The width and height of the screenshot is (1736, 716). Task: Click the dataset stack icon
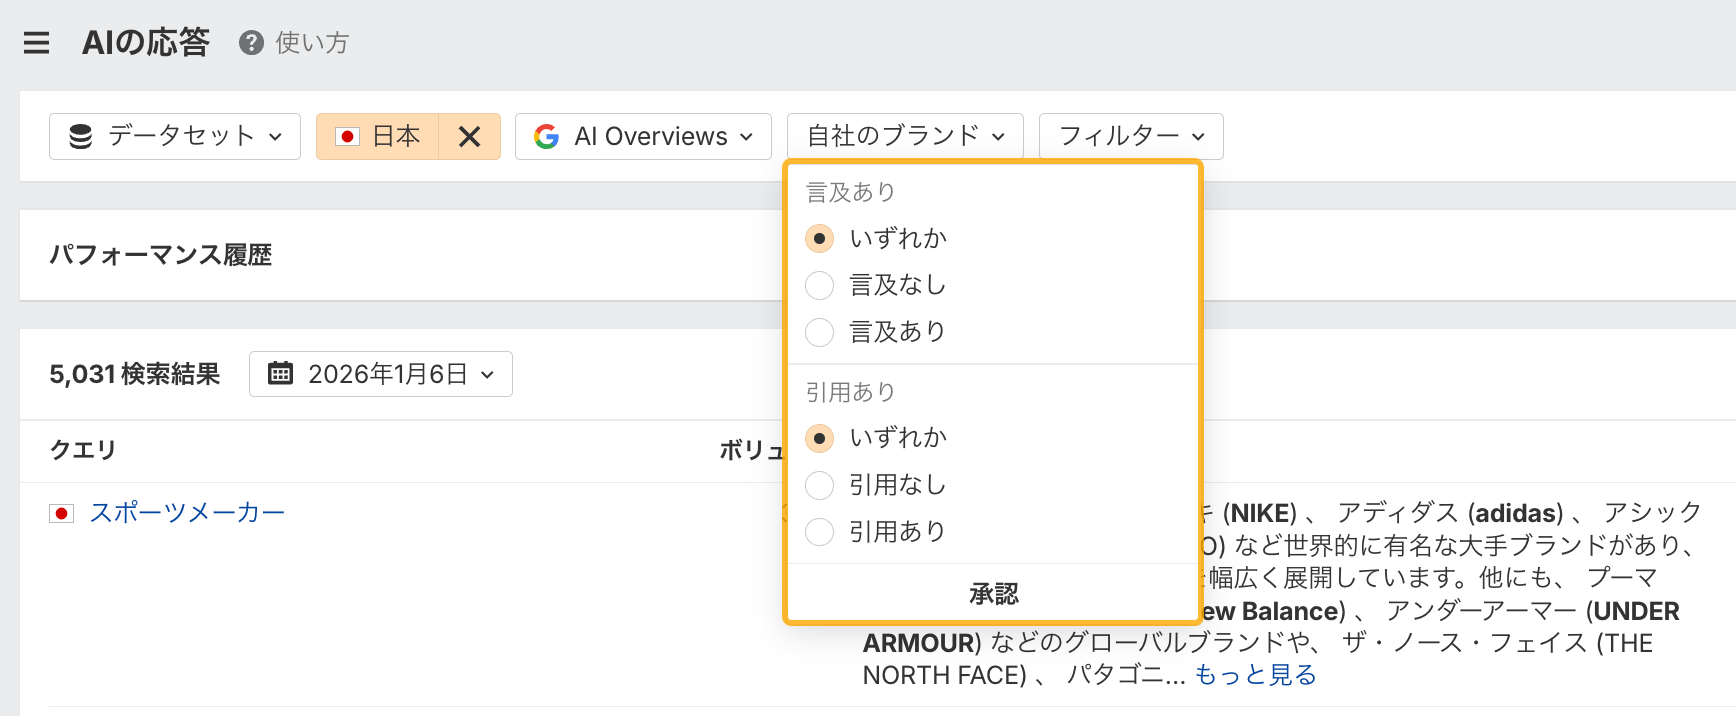click(x=81, y=136)
